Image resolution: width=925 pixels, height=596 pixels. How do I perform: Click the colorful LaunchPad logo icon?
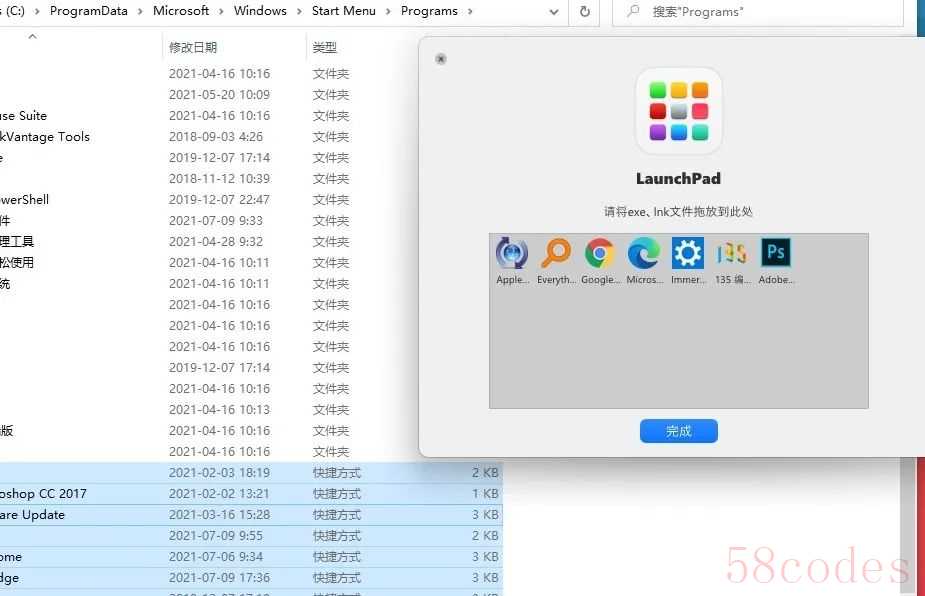click(x=678, y=111)
